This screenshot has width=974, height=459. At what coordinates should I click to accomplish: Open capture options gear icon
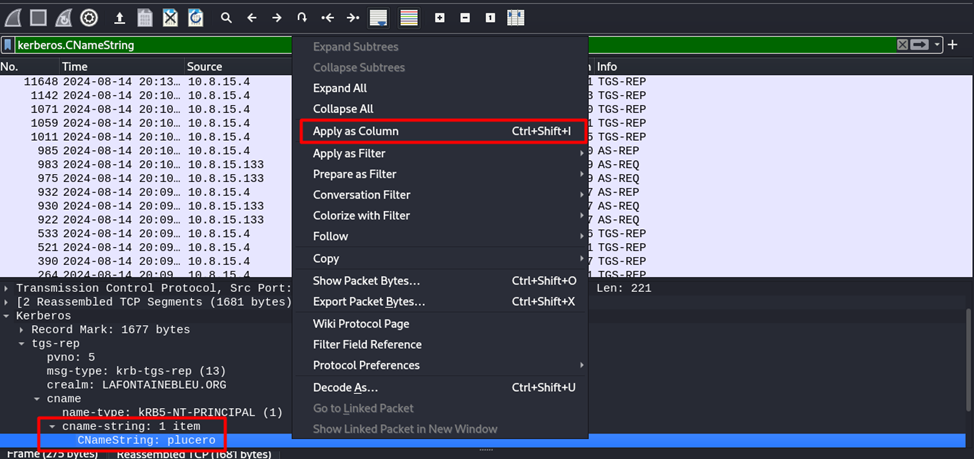point(89,19)
